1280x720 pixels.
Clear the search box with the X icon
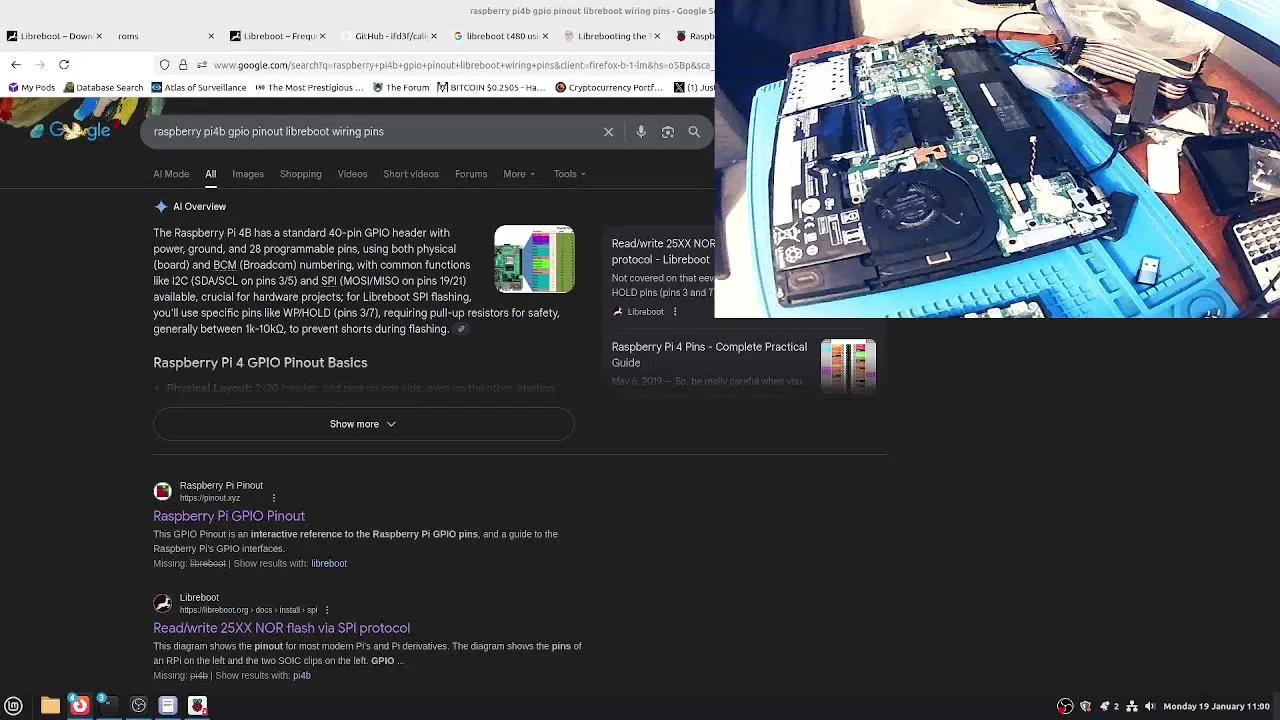[608, 132]
